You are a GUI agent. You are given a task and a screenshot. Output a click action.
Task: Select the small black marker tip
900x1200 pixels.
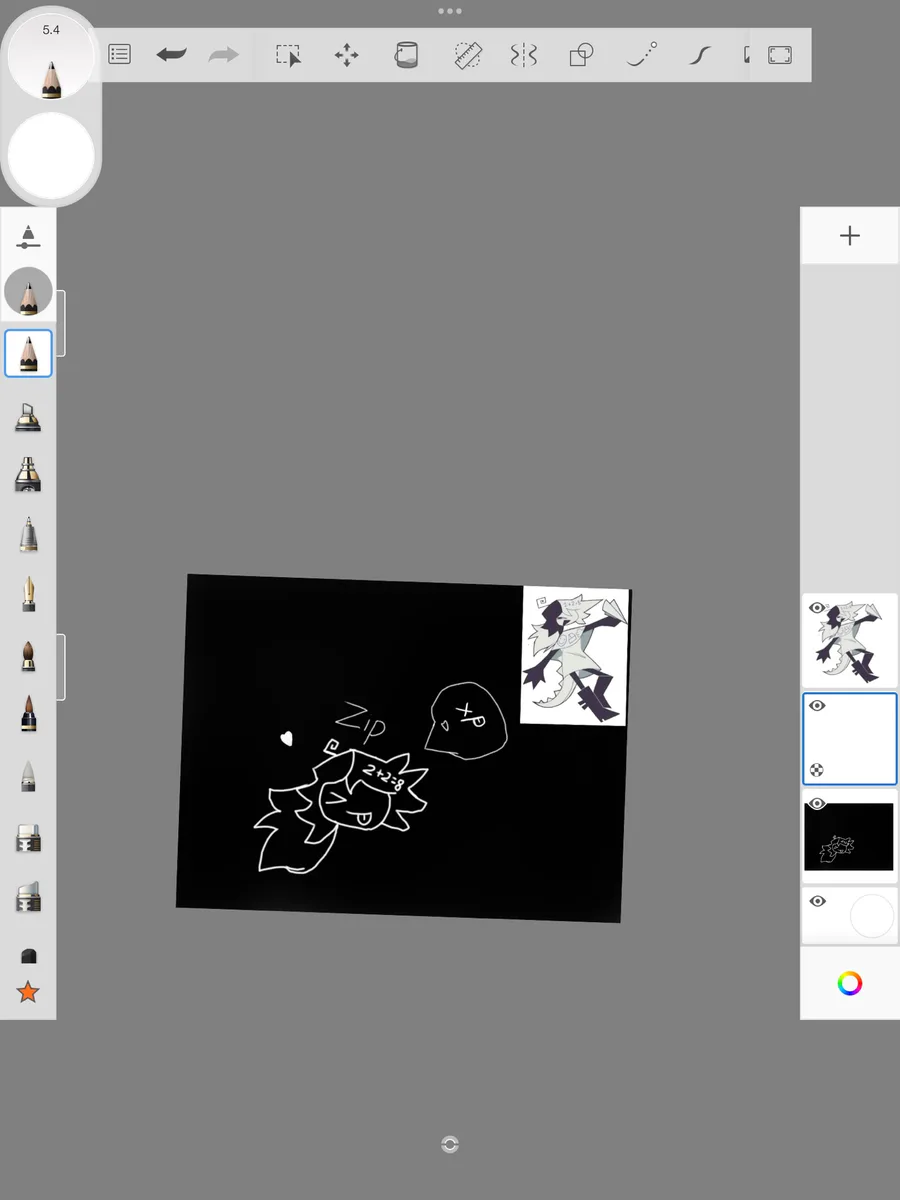28,956
